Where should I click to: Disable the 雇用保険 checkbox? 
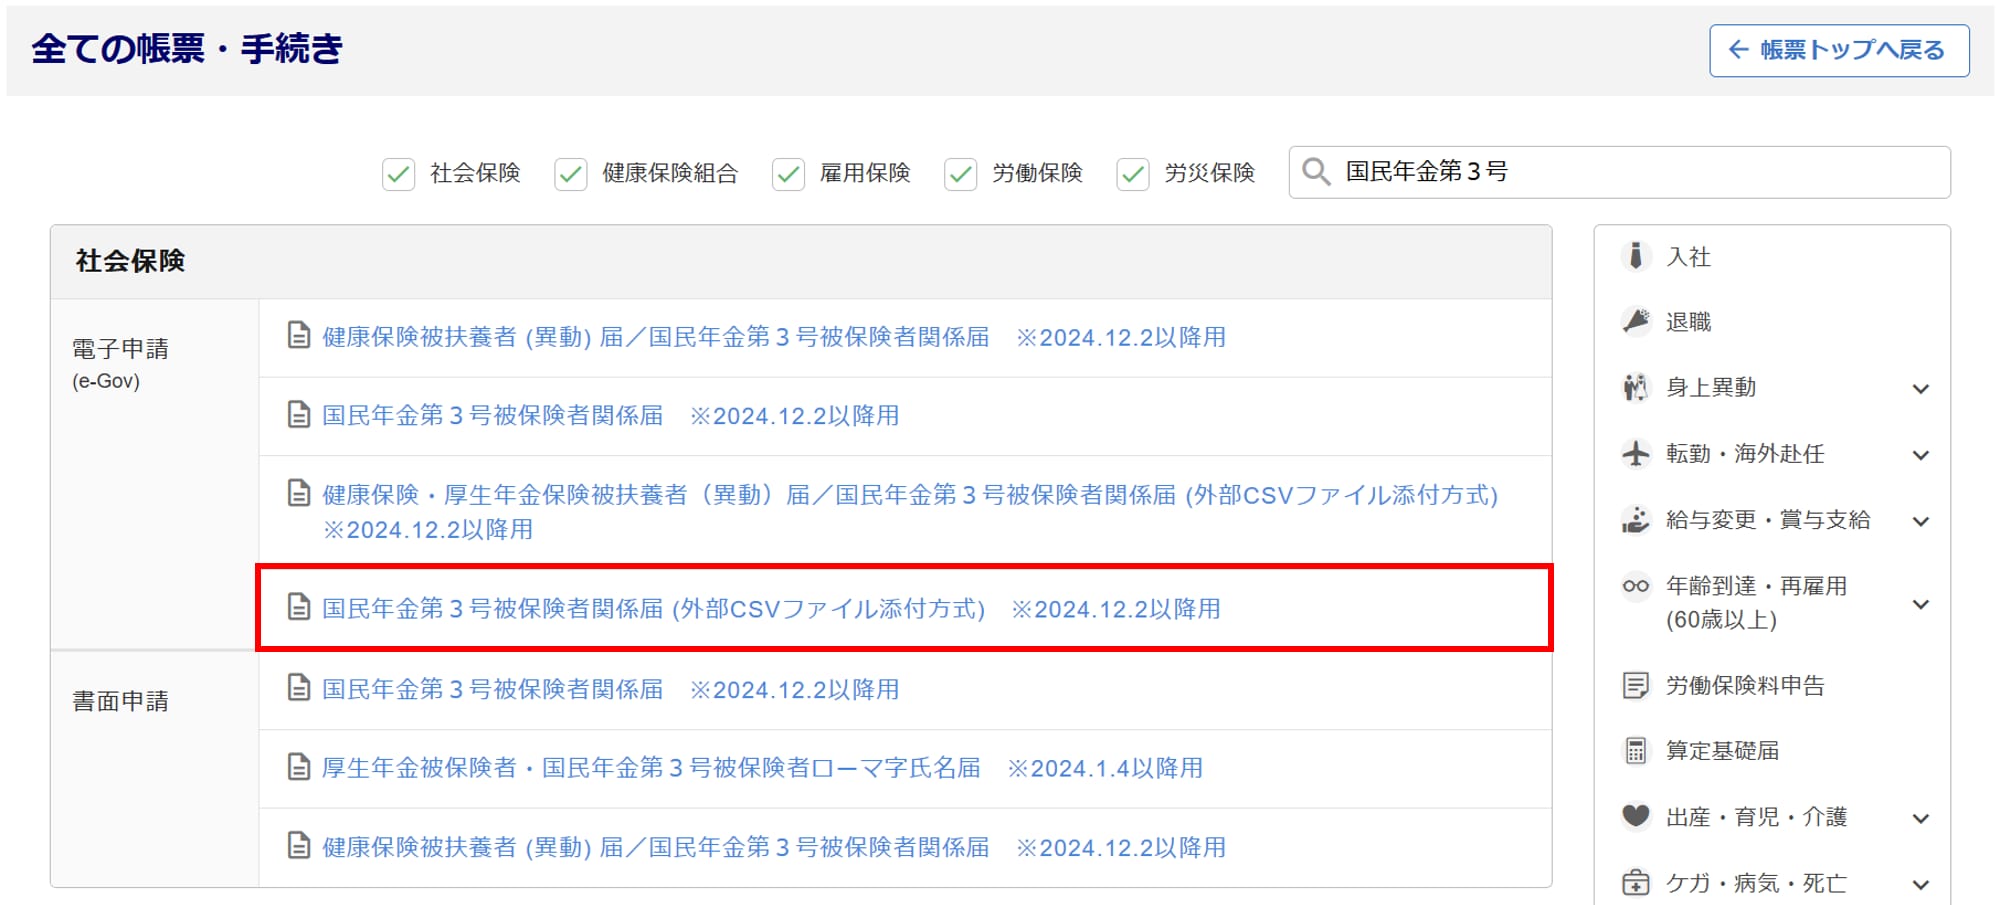pyautogui.click(x=788, y=174)
